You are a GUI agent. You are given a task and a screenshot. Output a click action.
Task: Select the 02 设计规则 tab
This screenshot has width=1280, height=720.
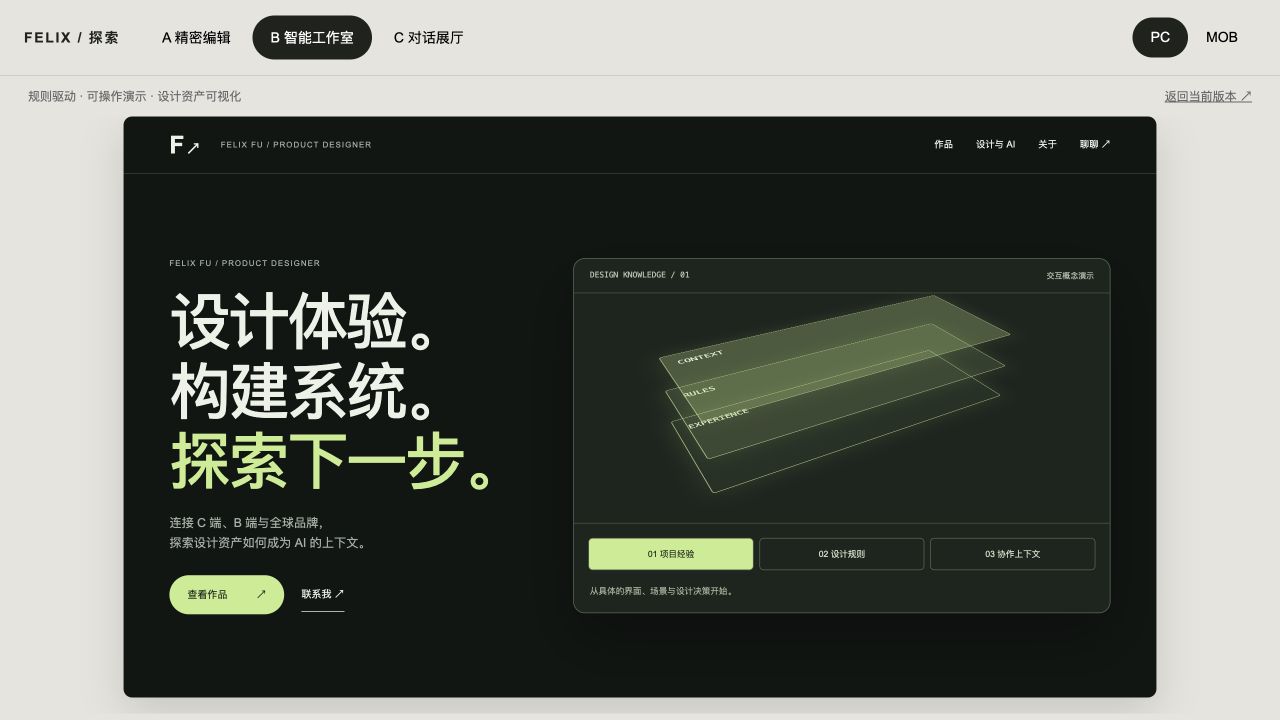(x=842, y=554)
